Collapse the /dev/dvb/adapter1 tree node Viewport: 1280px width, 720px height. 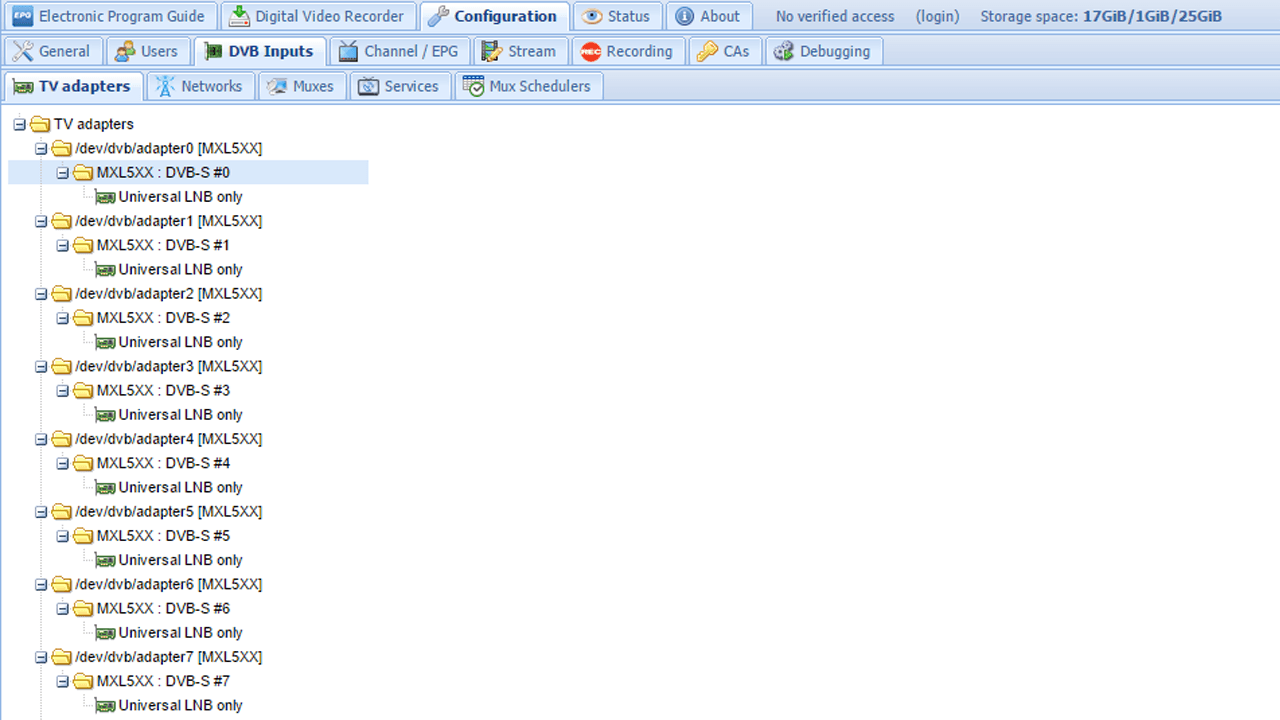(x=41, y=221)
